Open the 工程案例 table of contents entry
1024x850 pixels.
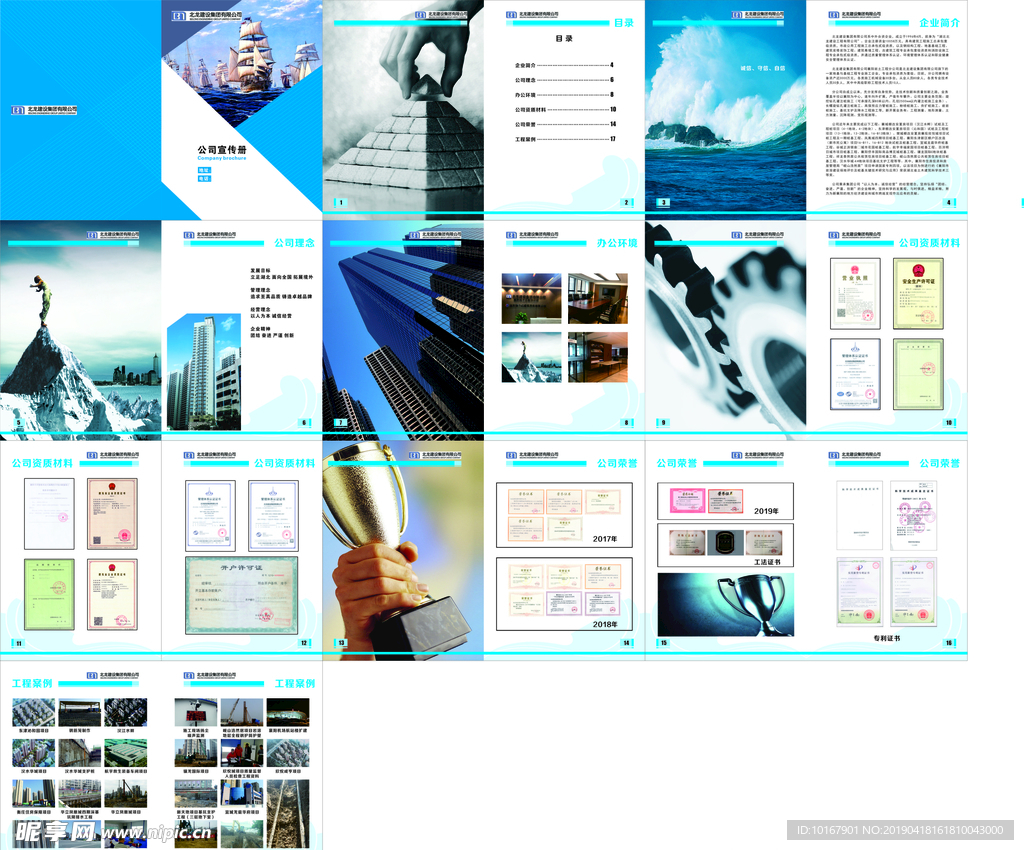click(x=564, y=139)
